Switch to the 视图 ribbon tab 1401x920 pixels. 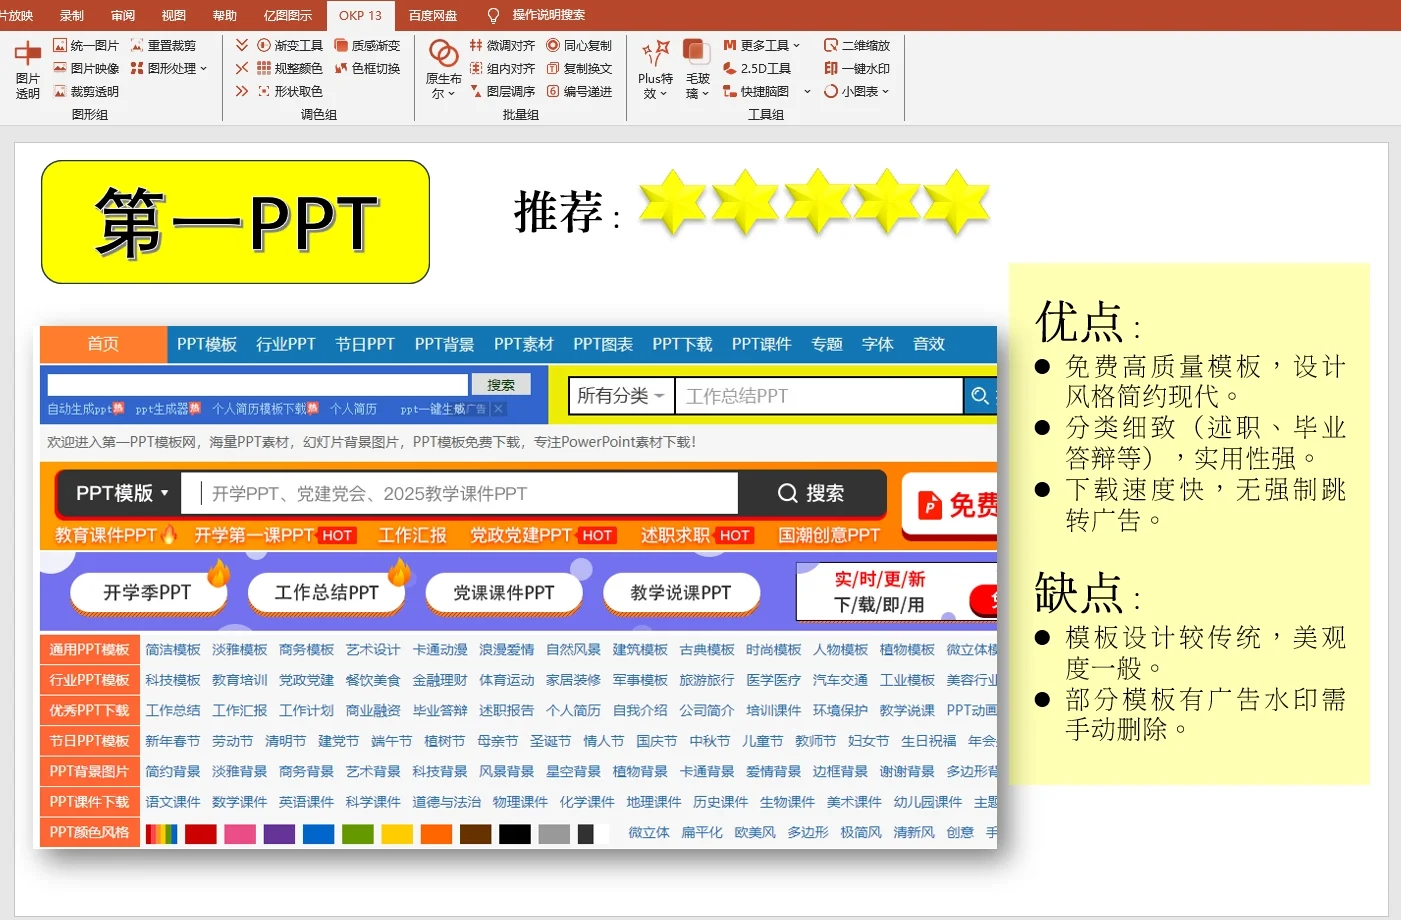[x=173, y=15]
